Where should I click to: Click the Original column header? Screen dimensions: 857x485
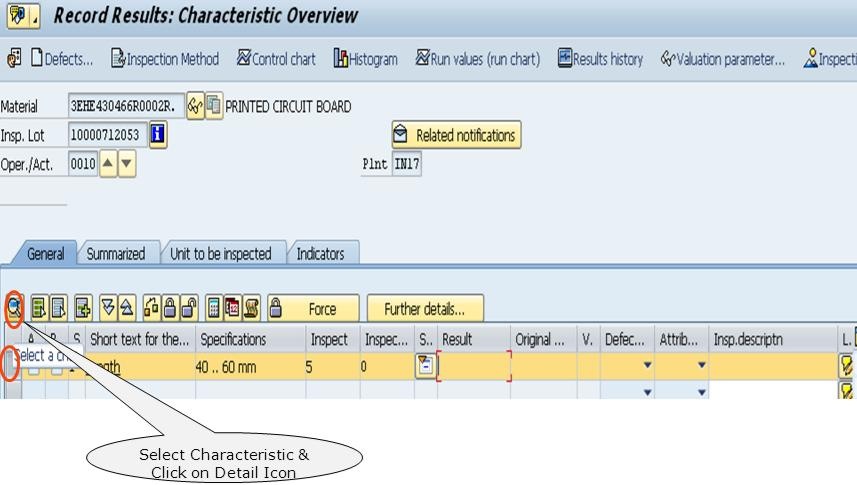[x=543, y=340]
